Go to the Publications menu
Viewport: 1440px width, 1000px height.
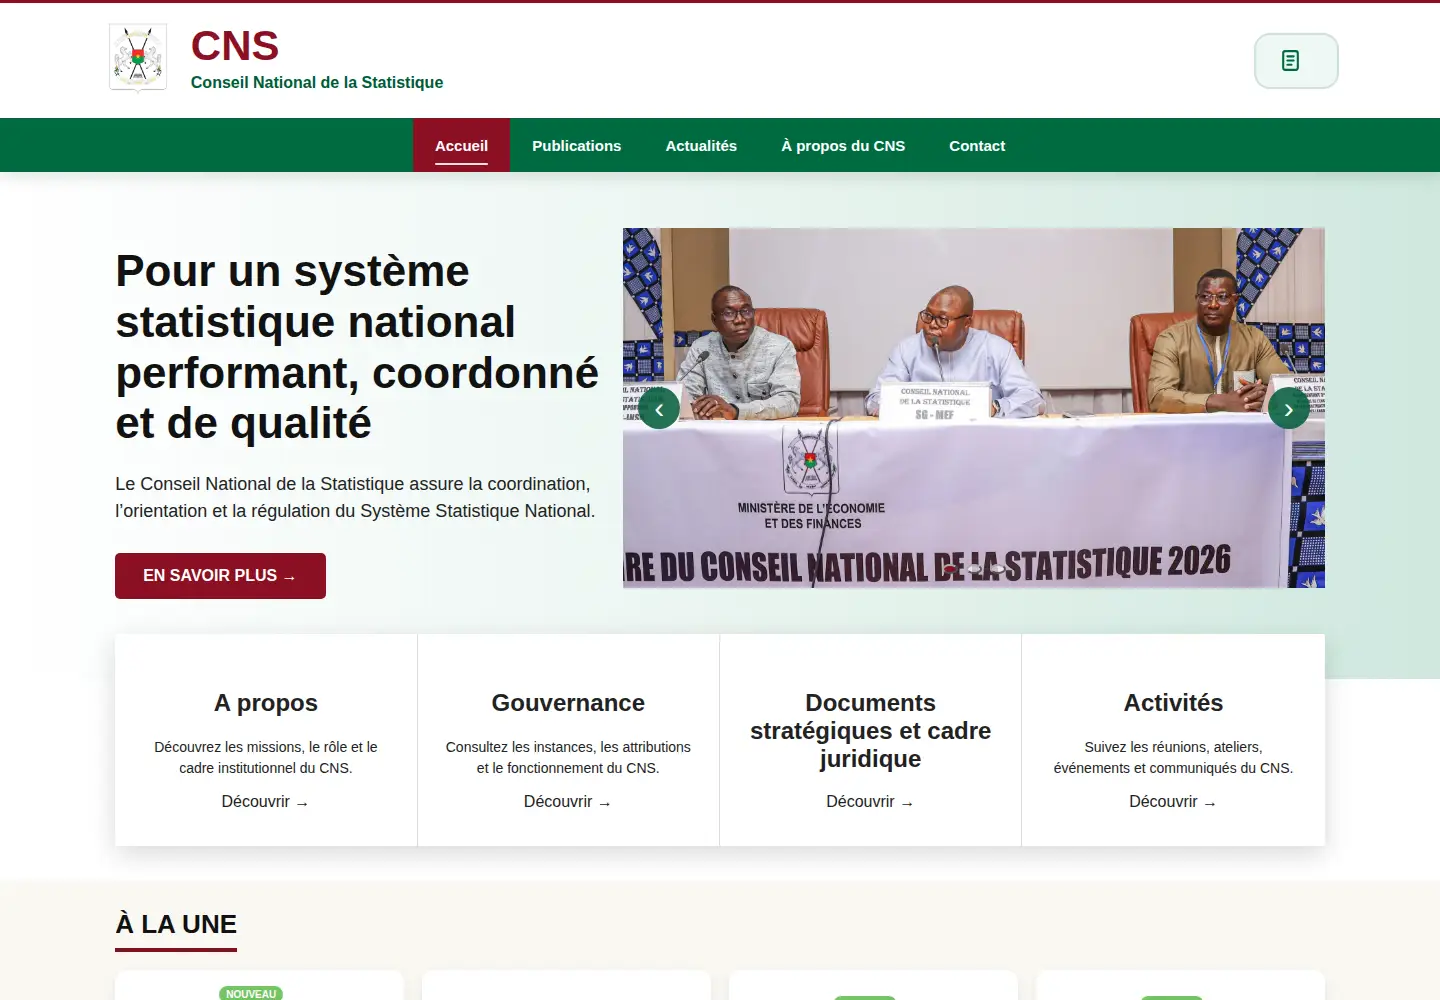(x=576, y=145)
